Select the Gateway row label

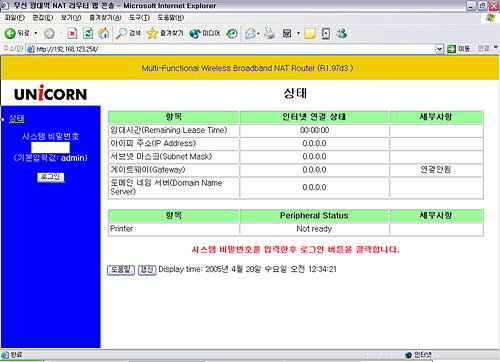[148, 170]
